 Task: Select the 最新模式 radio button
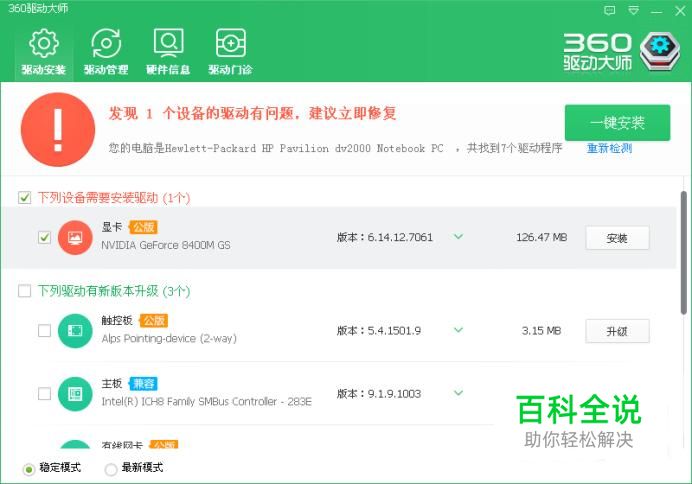click(111, 469)
